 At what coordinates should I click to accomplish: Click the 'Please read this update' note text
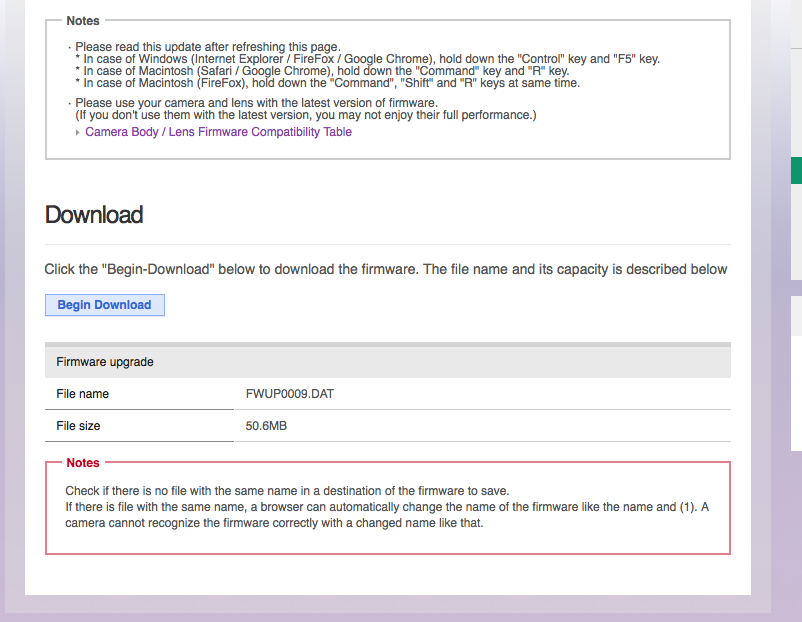tap(208, 46)
